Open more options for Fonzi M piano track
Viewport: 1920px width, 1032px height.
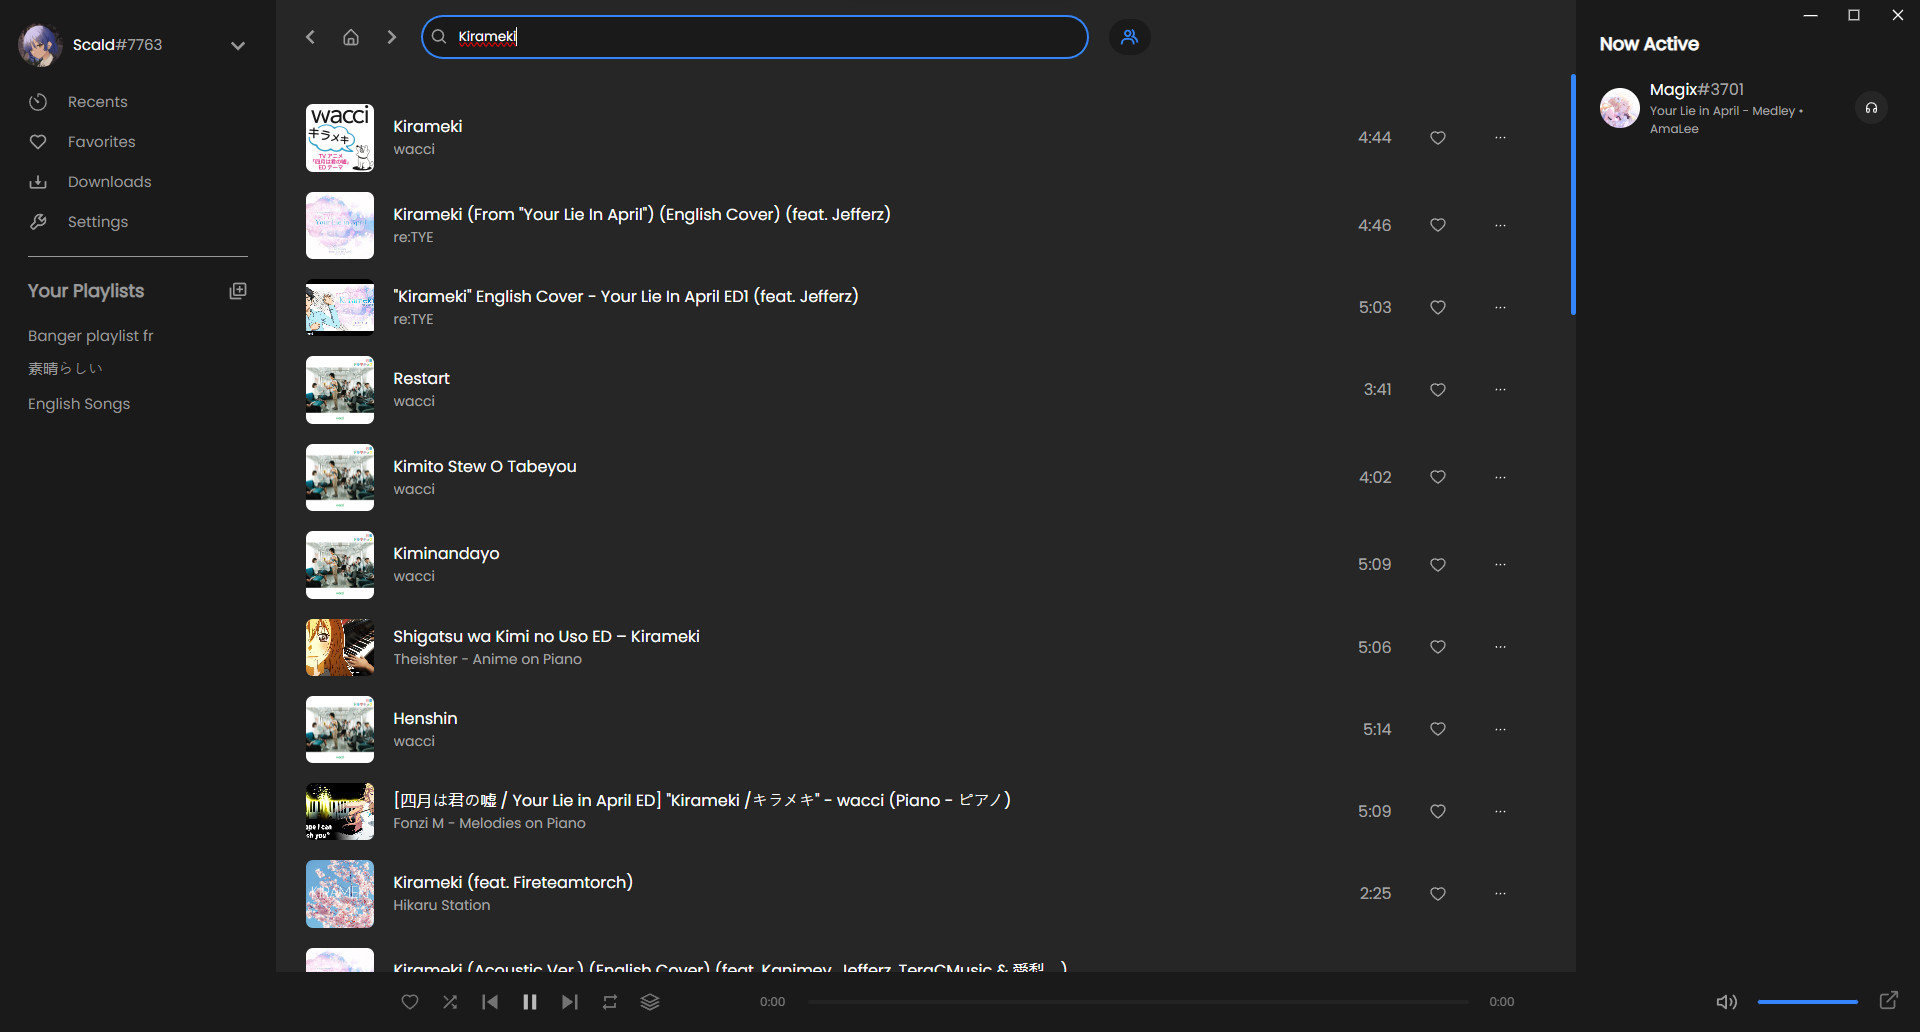click(x=1500, y=812)
